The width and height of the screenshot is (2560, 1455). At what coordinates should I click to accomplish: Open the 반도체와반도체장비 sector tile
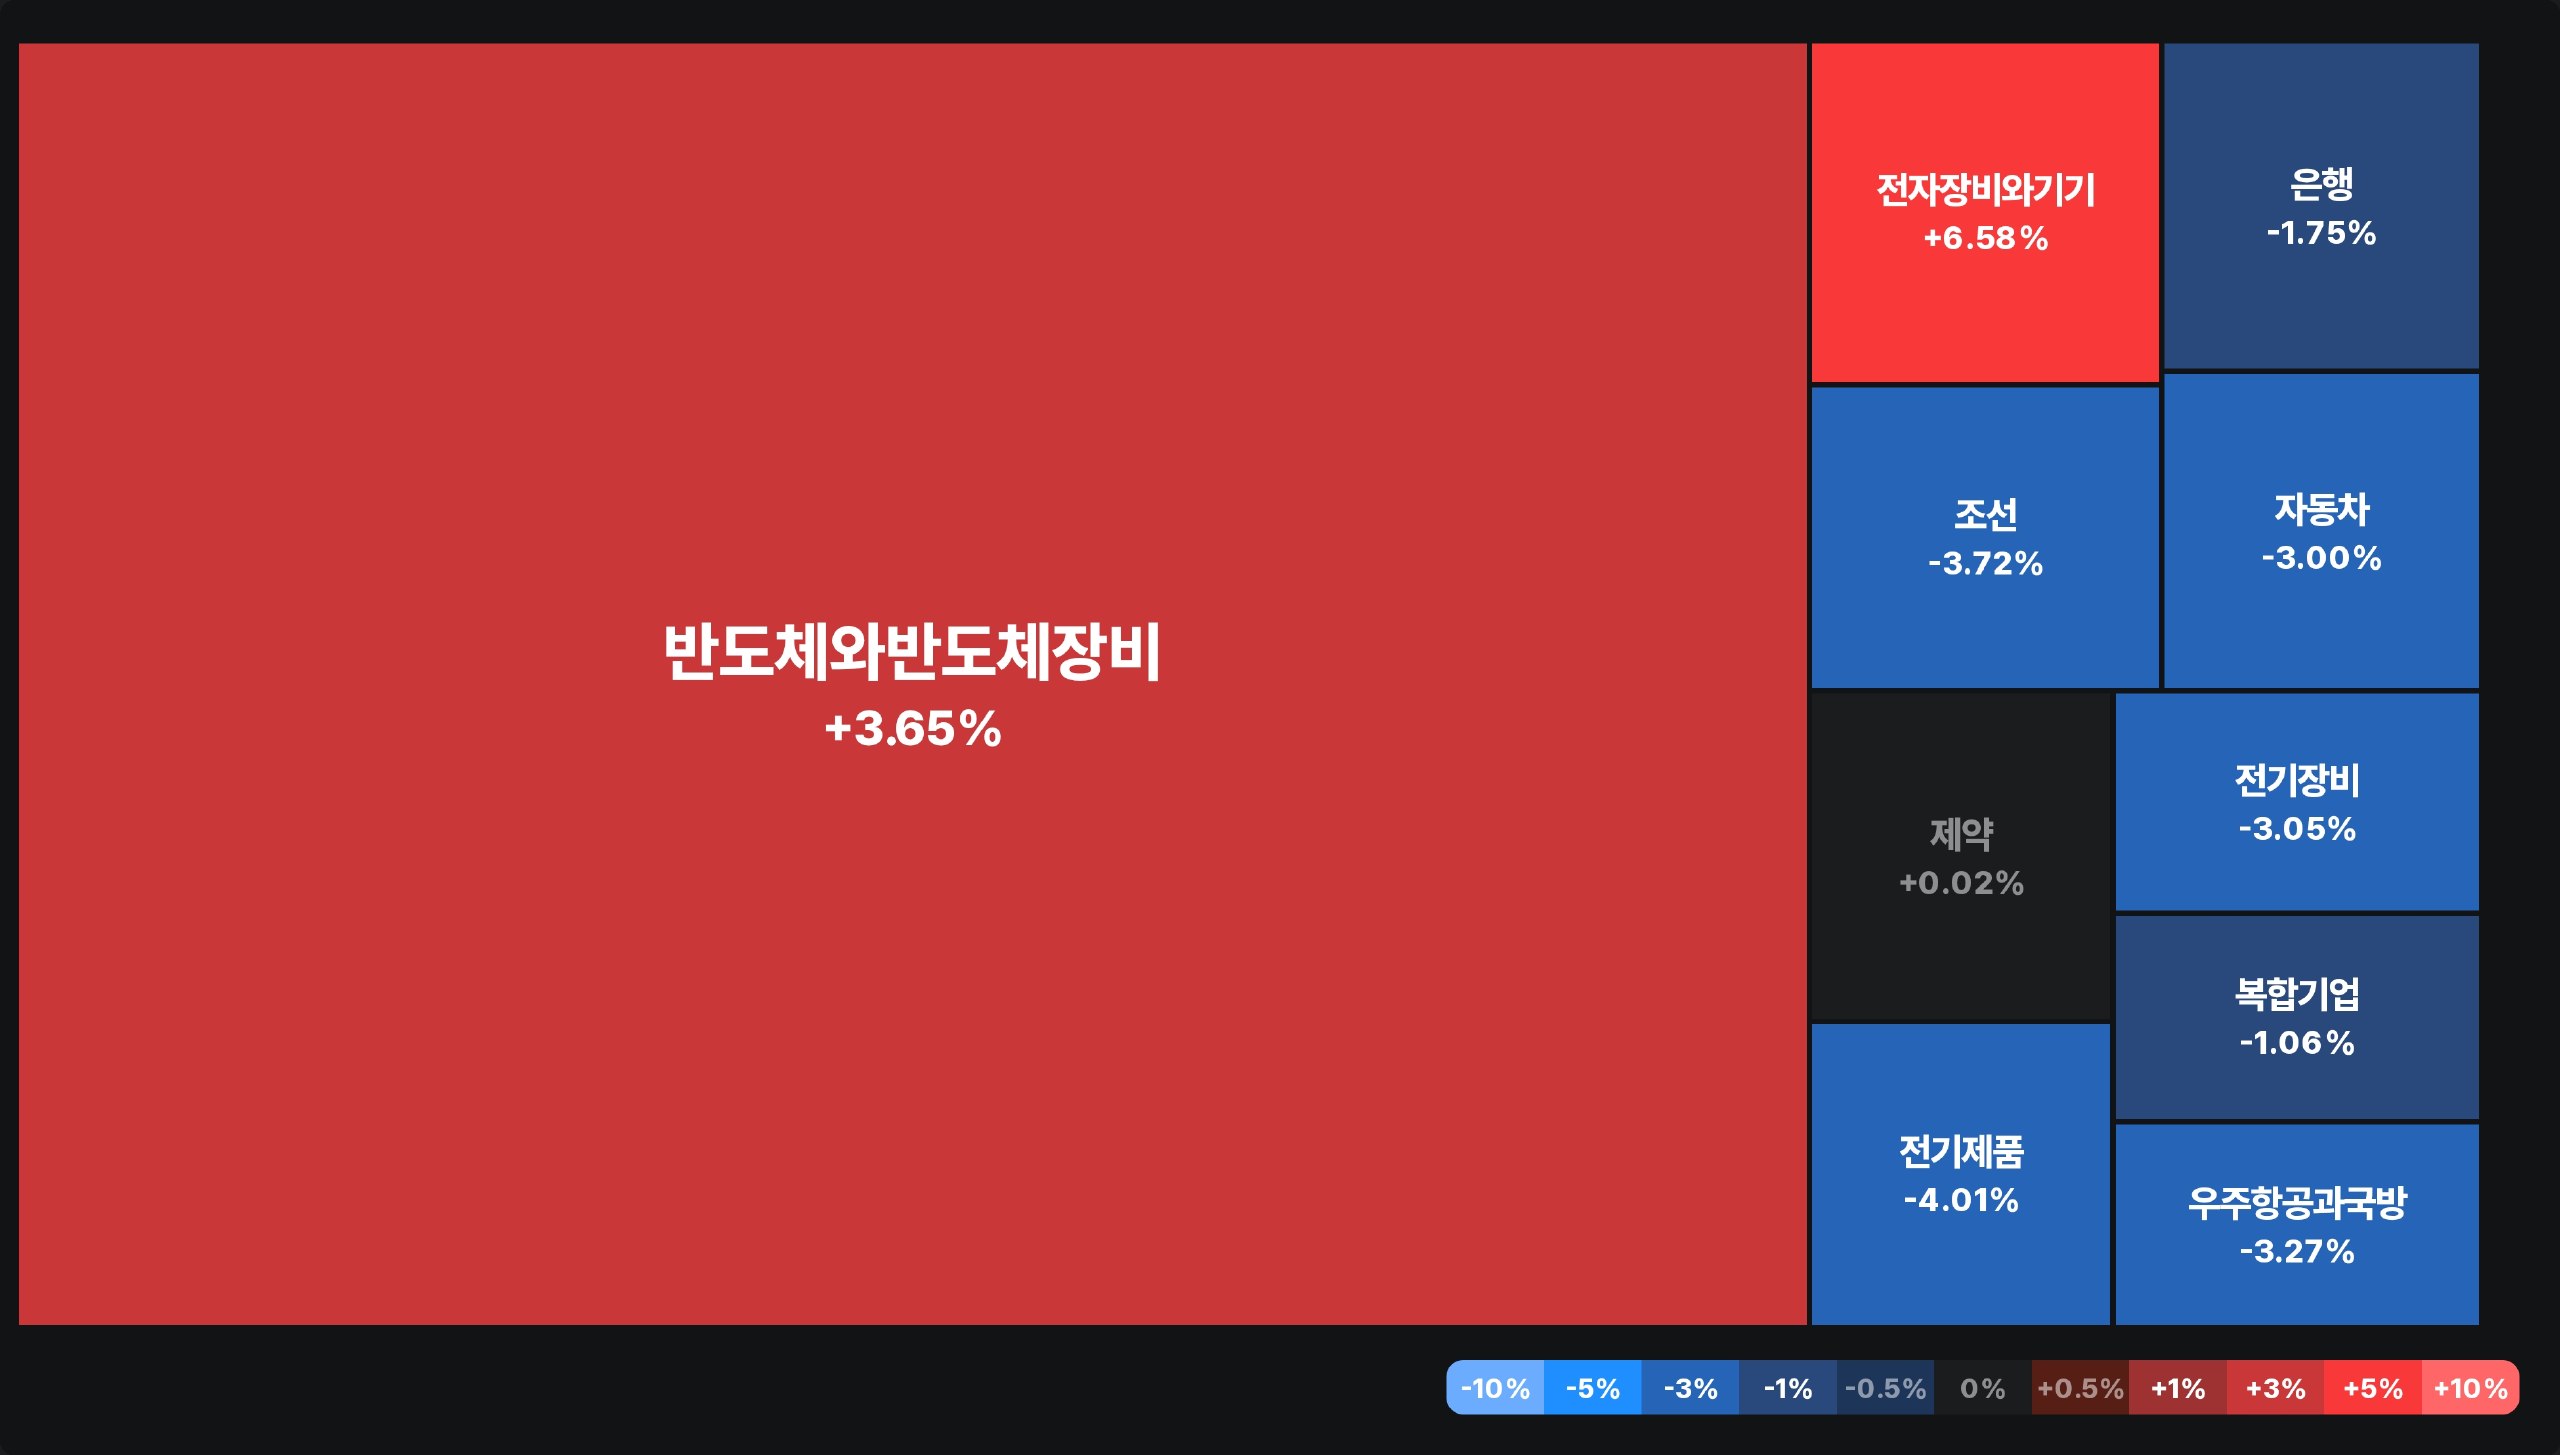pyautogui.click(x=912, y=684)
